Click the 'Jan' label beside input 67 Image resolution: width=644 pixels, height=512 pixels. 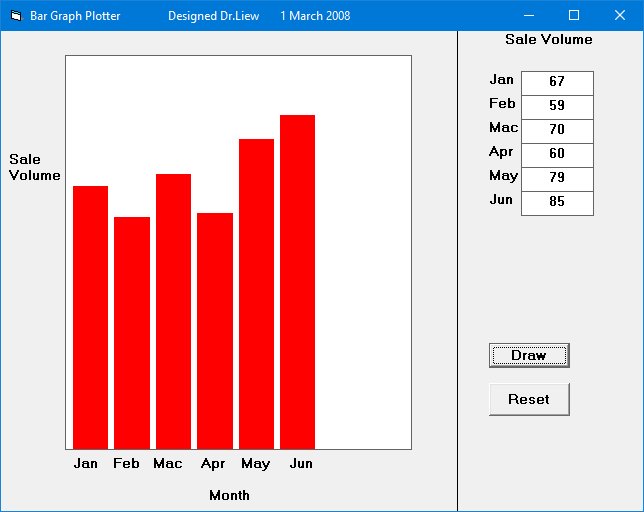click(x=501, y=79)
